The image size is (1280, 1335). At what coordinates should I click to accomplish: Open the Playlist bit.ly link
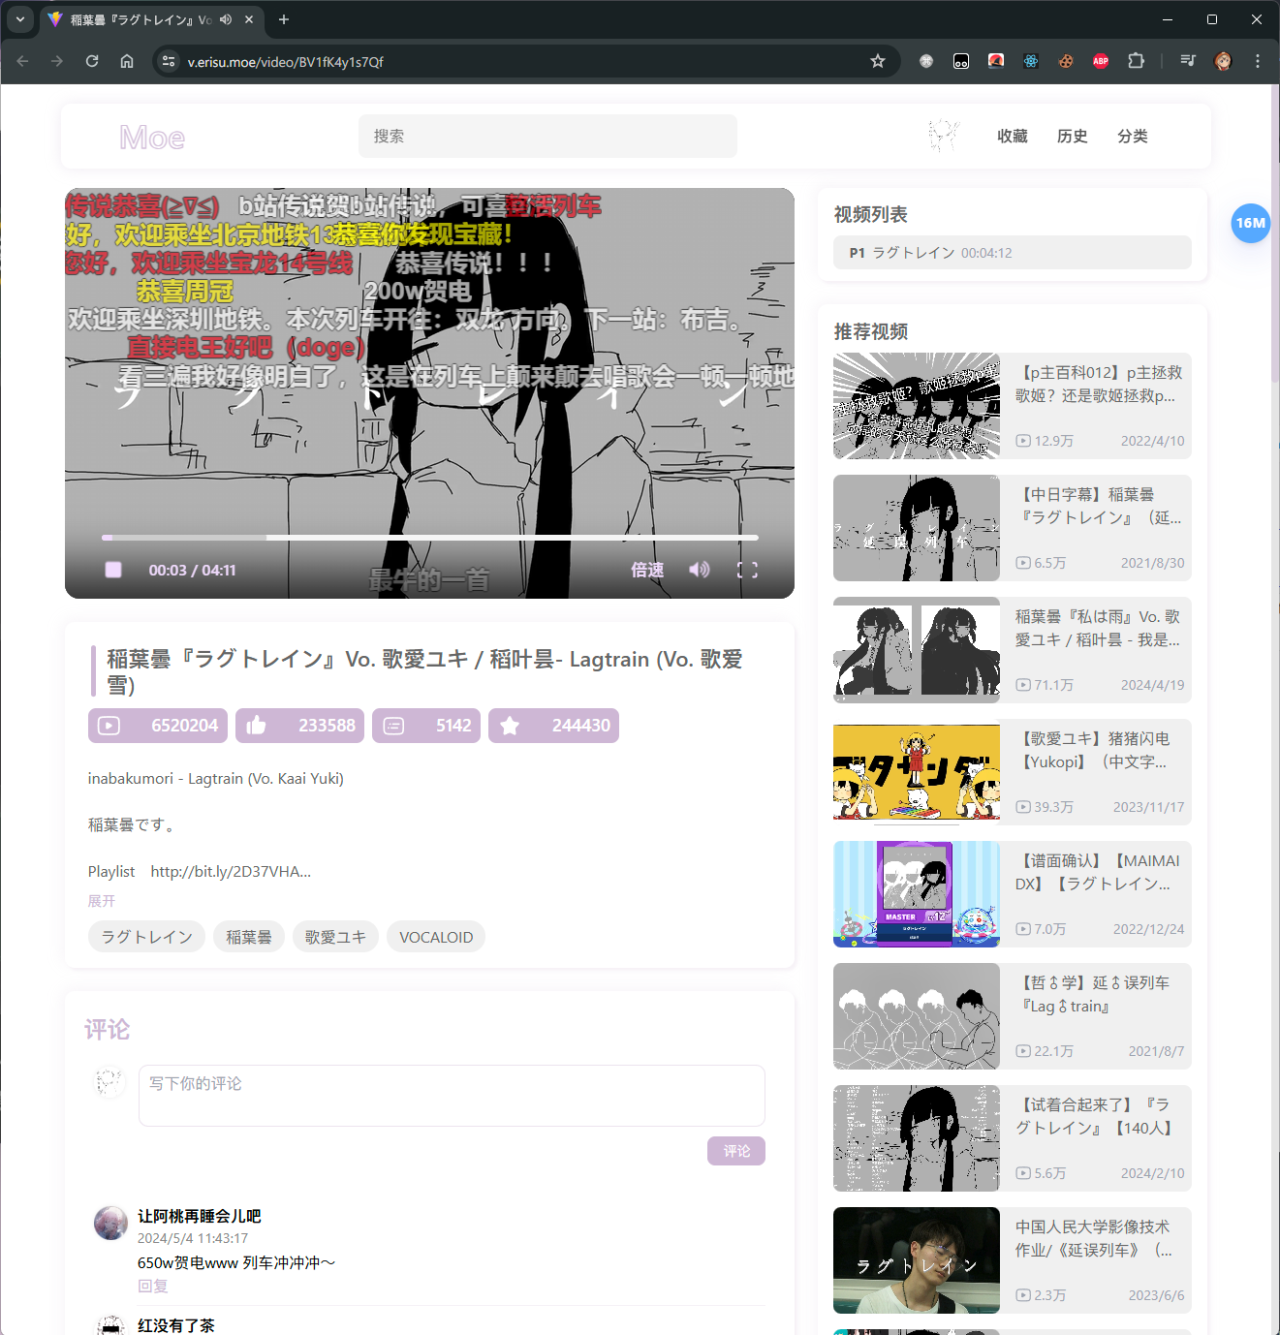coord(230,871)
